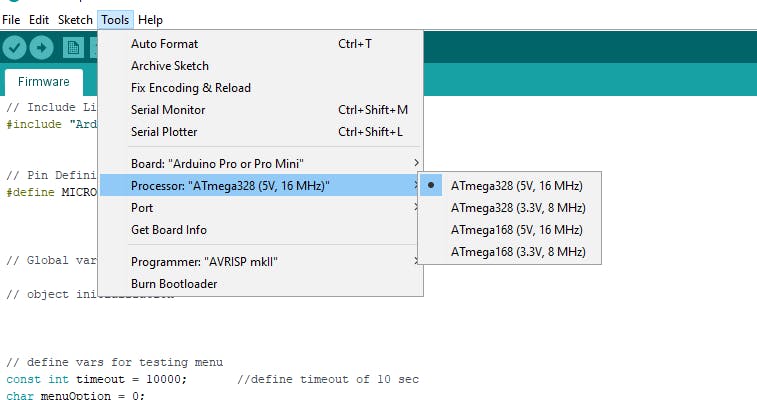757x400 pixels.
Task: Select ATmega168 (3.3V, 8 MHz) processor
Action: tap(517, 252)
